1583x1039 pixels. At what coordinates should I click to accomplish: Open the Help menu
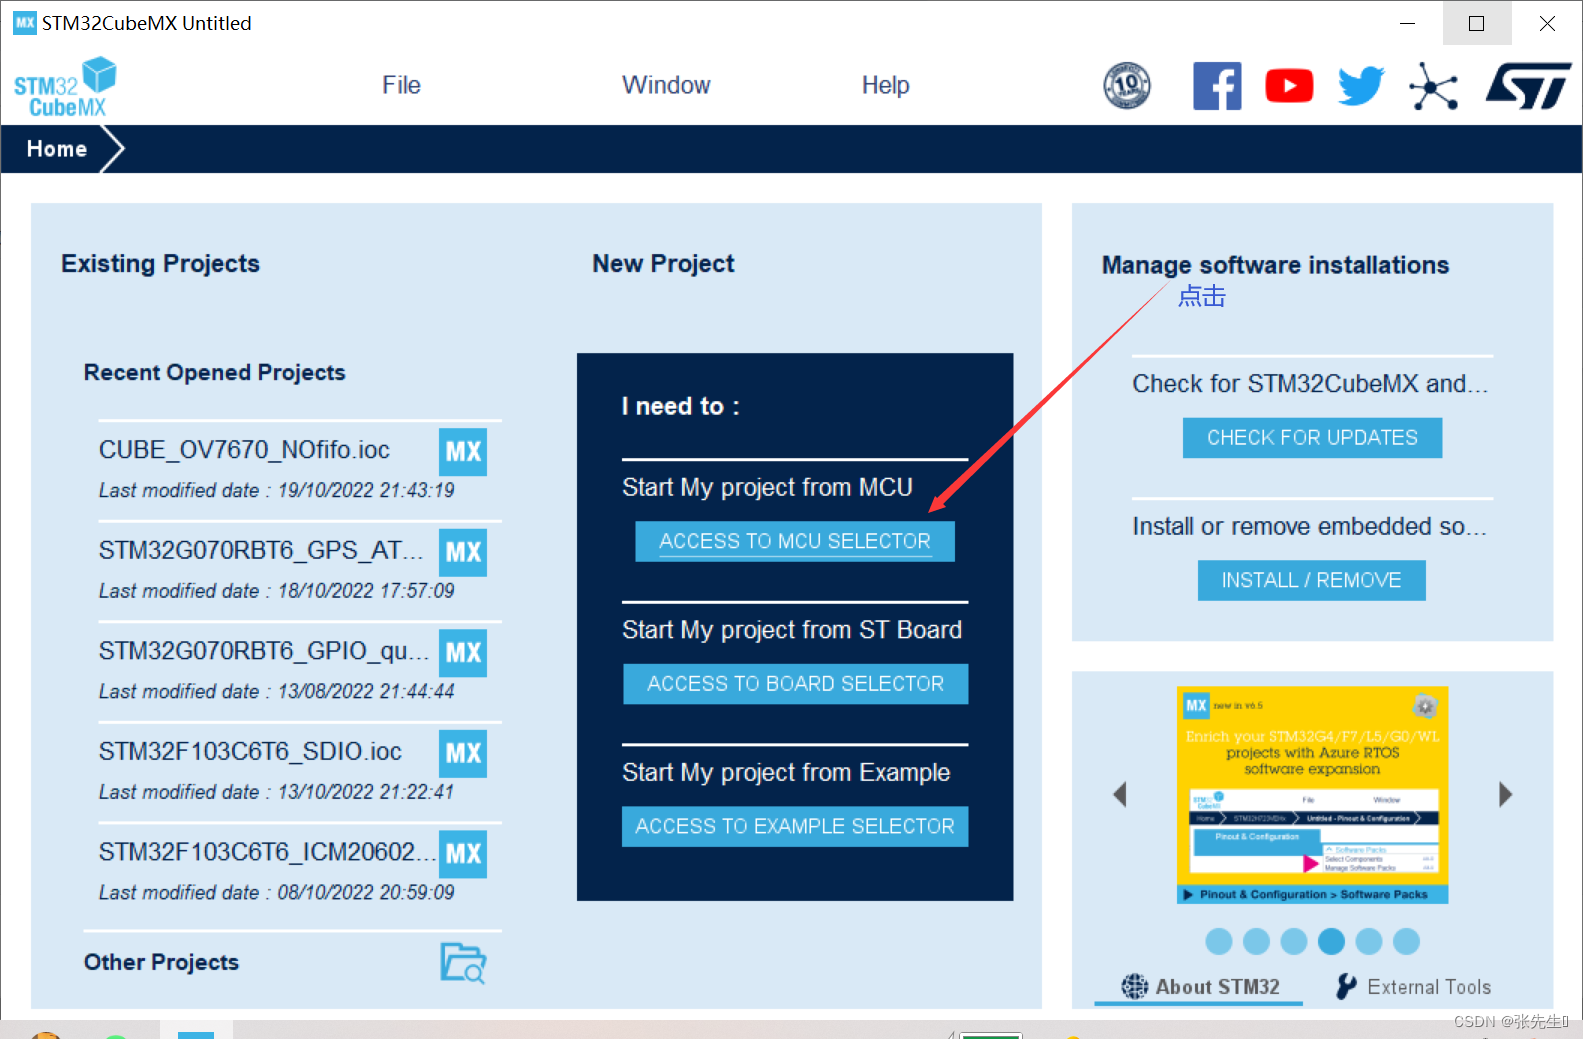(885, 85)
